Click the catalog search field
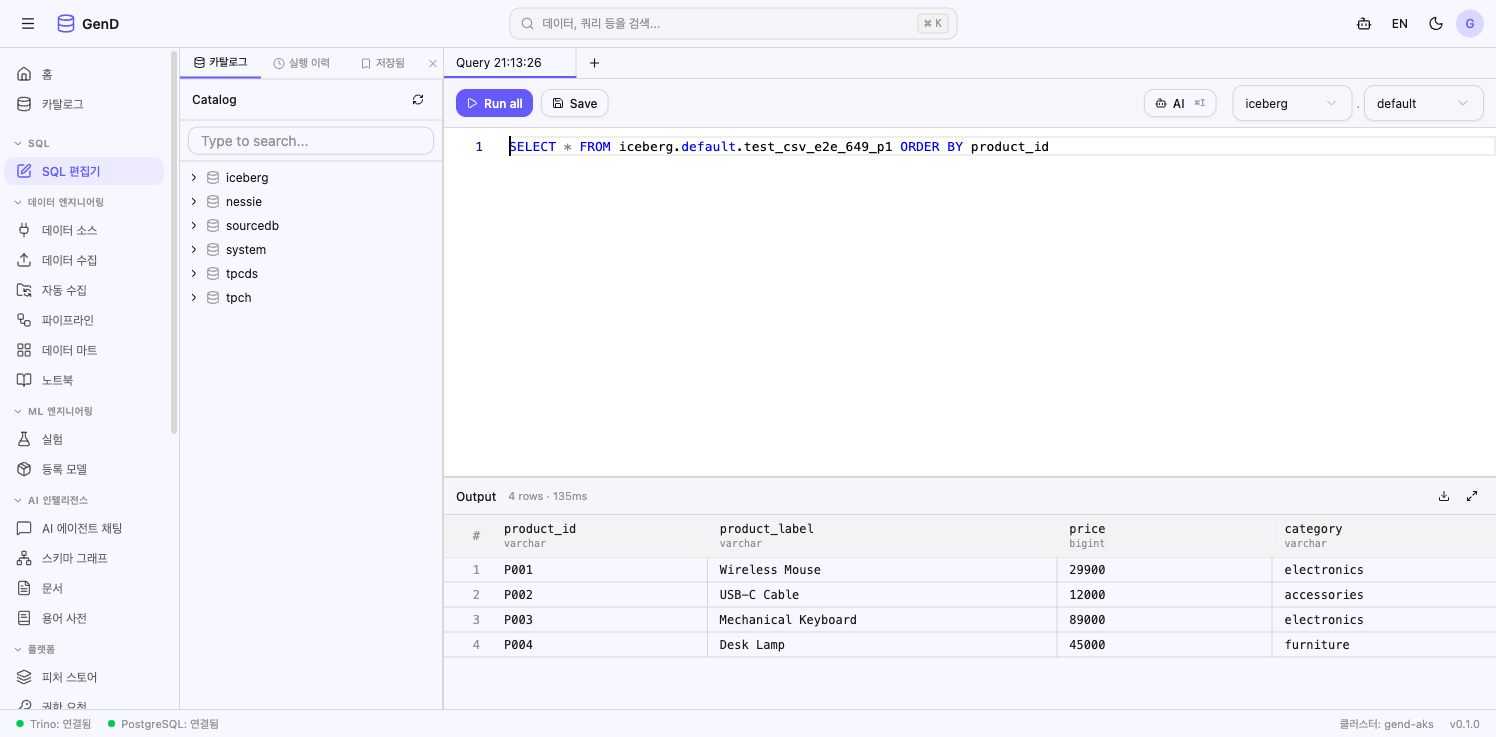Viewport: 1496px width, 737px height. coord(311,141)
